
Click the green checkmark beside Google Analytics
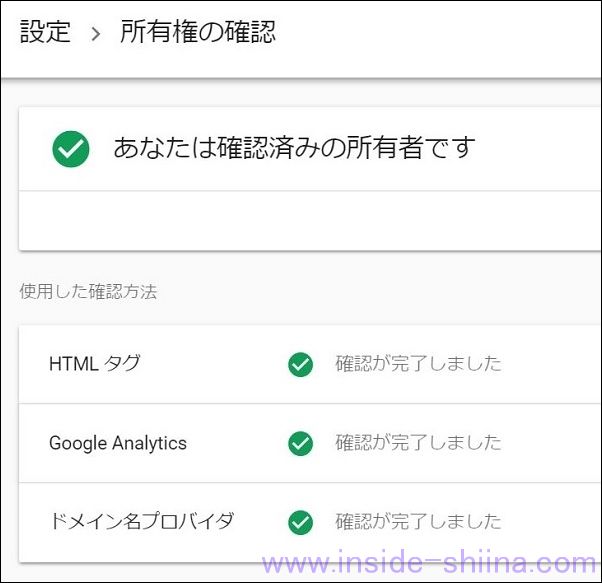(301, 443)
